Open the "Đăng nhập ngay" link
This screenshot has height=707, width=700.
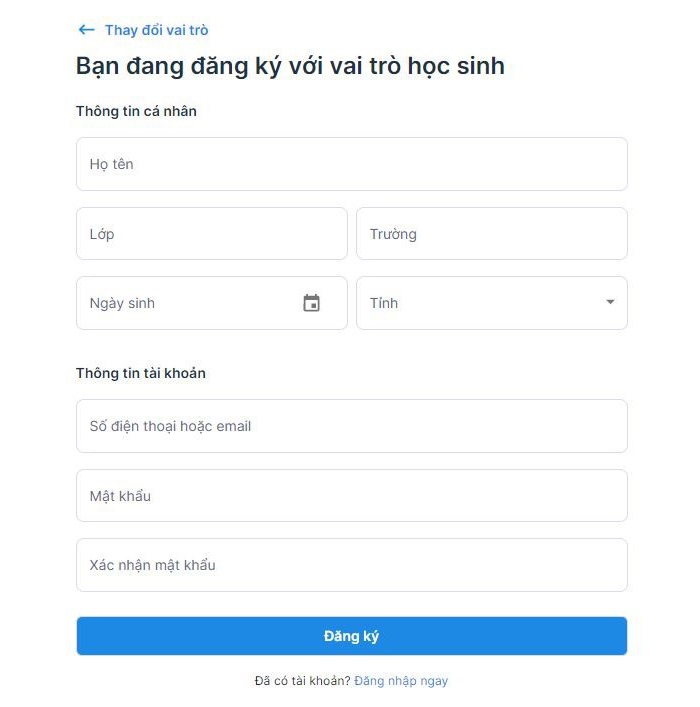point(401,681)
